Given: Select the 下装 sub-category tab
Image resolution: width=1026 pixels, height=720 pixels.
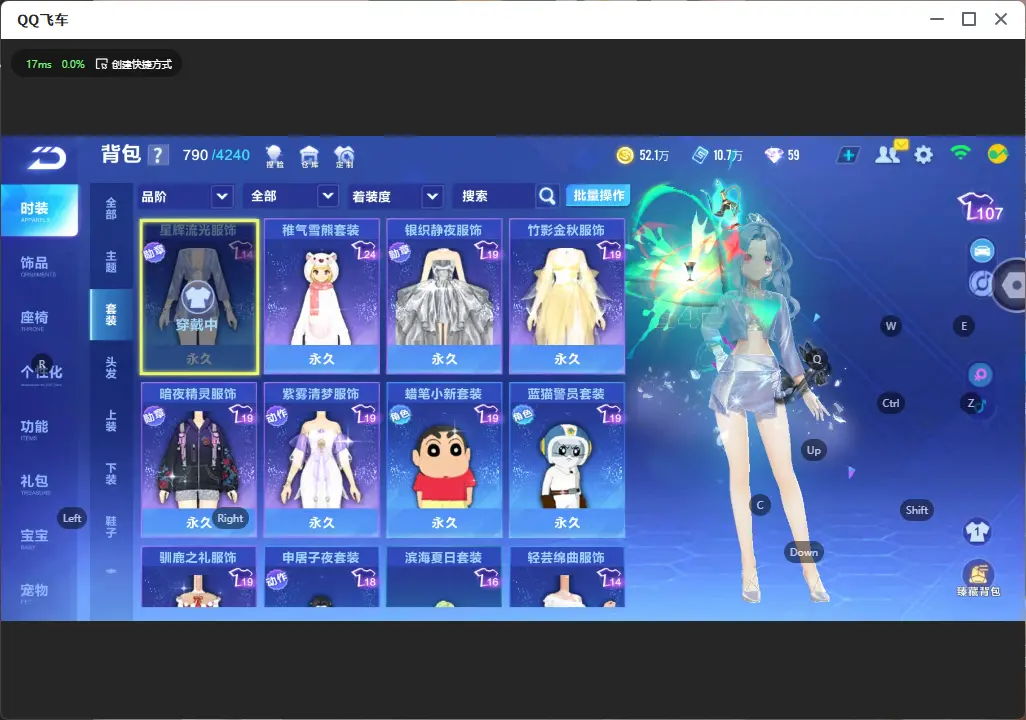Looking at the screenshot, I should click(x=111, y=474).
